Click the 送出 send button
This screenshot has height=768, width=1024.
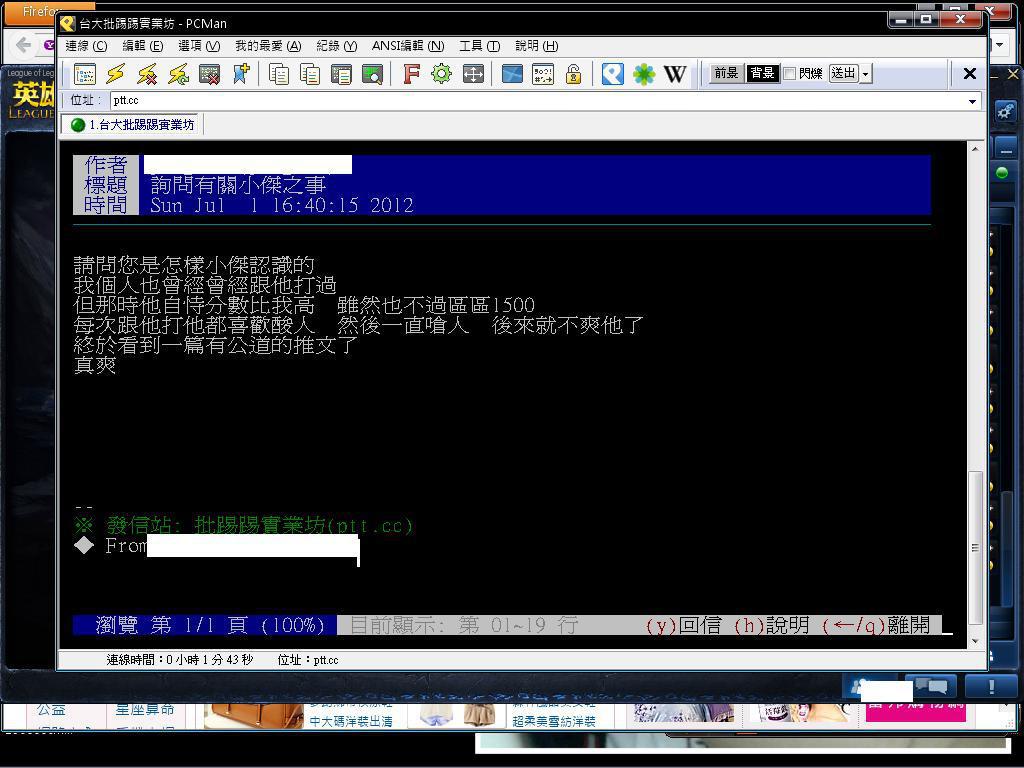[x=843, y=73]
